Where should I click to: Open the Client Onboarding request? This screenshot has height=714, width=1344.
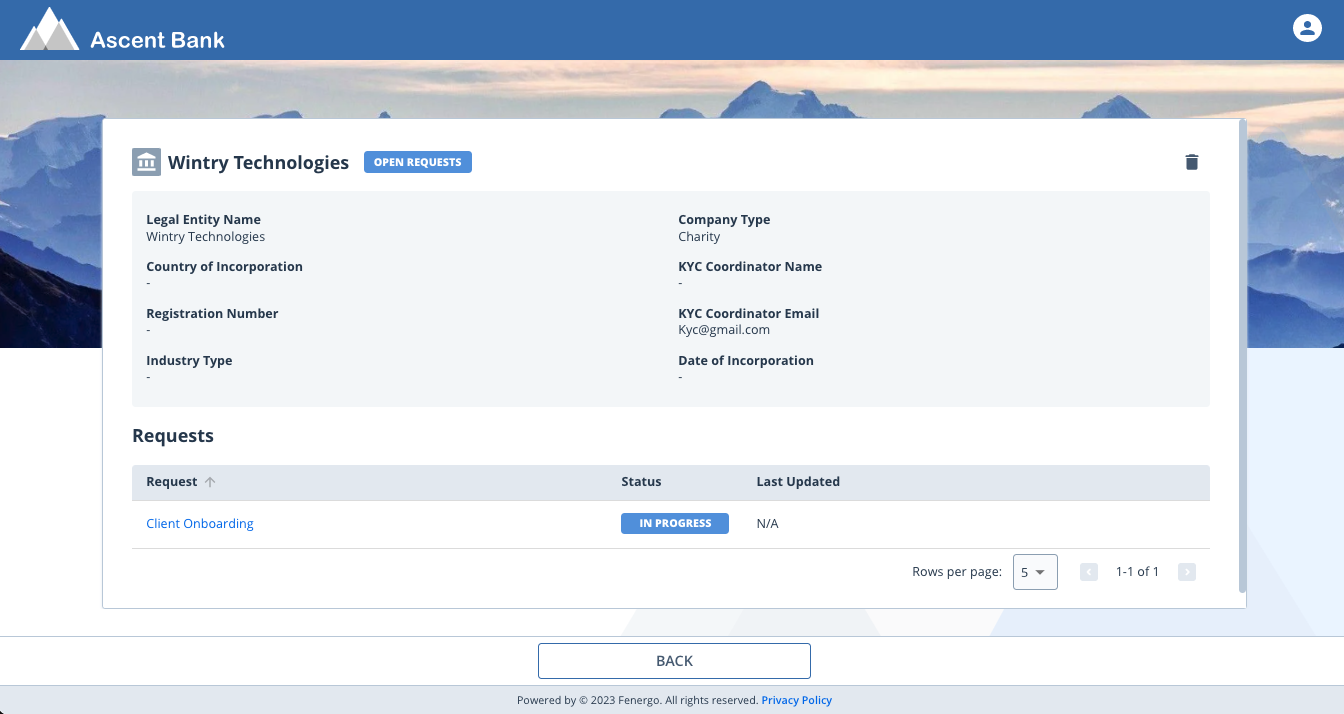(199, 522)
